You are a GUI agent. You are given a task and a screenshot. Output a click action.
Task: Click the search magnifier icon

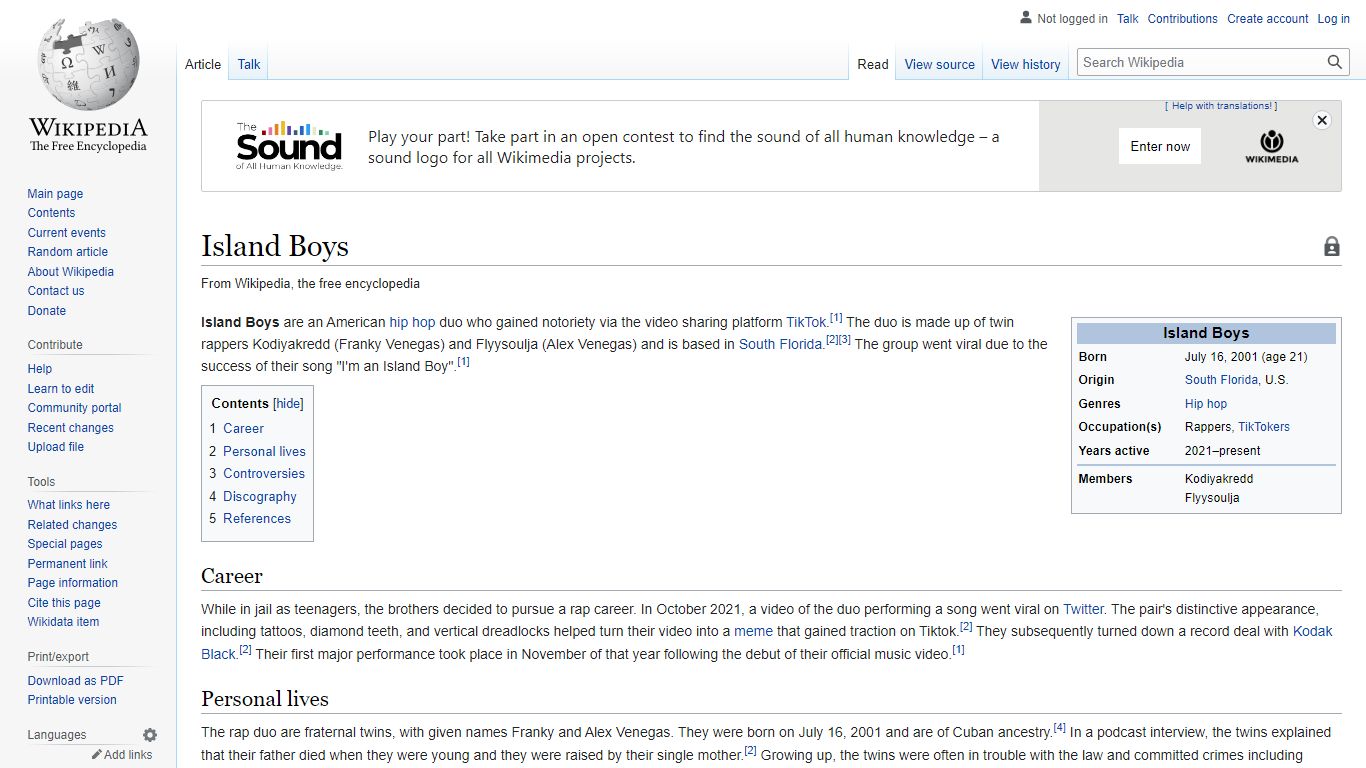pyautogui.click(x=1335, y=62)
